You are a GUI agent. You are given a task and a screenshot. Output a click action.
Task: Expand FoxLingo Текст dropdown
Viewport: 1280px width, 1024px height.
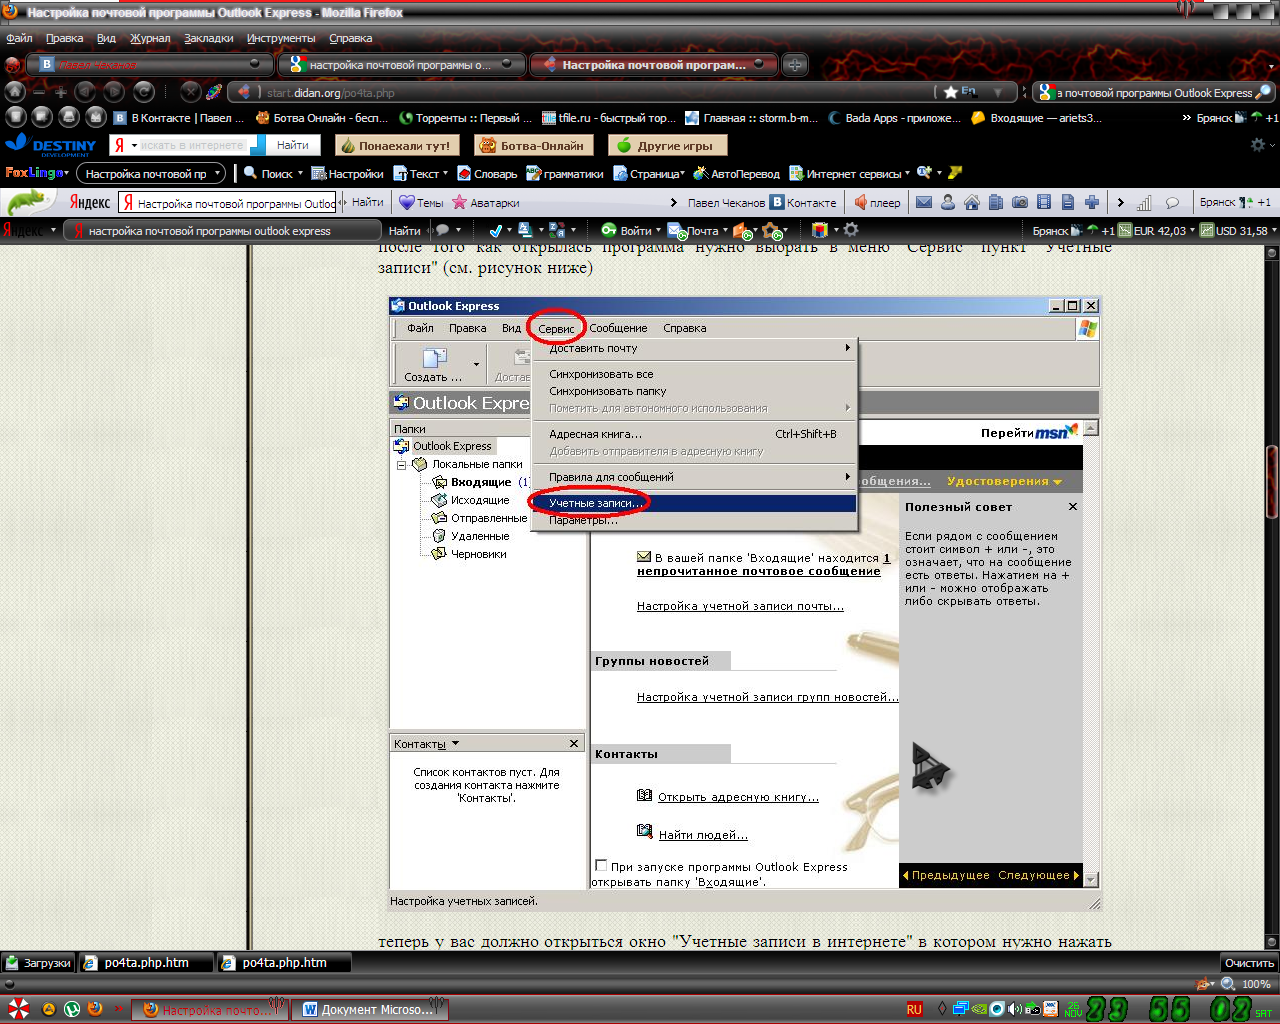[445, 173]
